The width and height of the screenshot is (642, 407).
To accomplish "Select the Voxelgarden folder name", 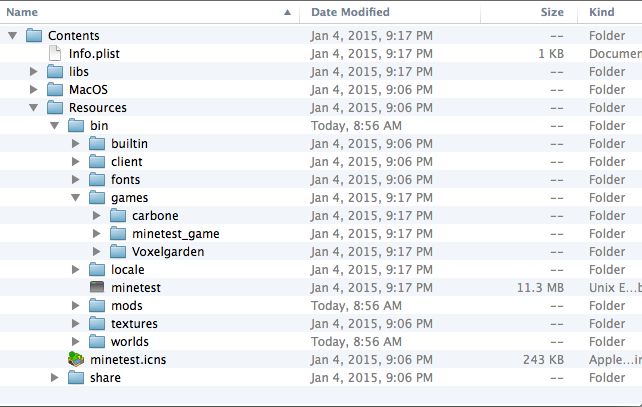I will tap(168, 252).
